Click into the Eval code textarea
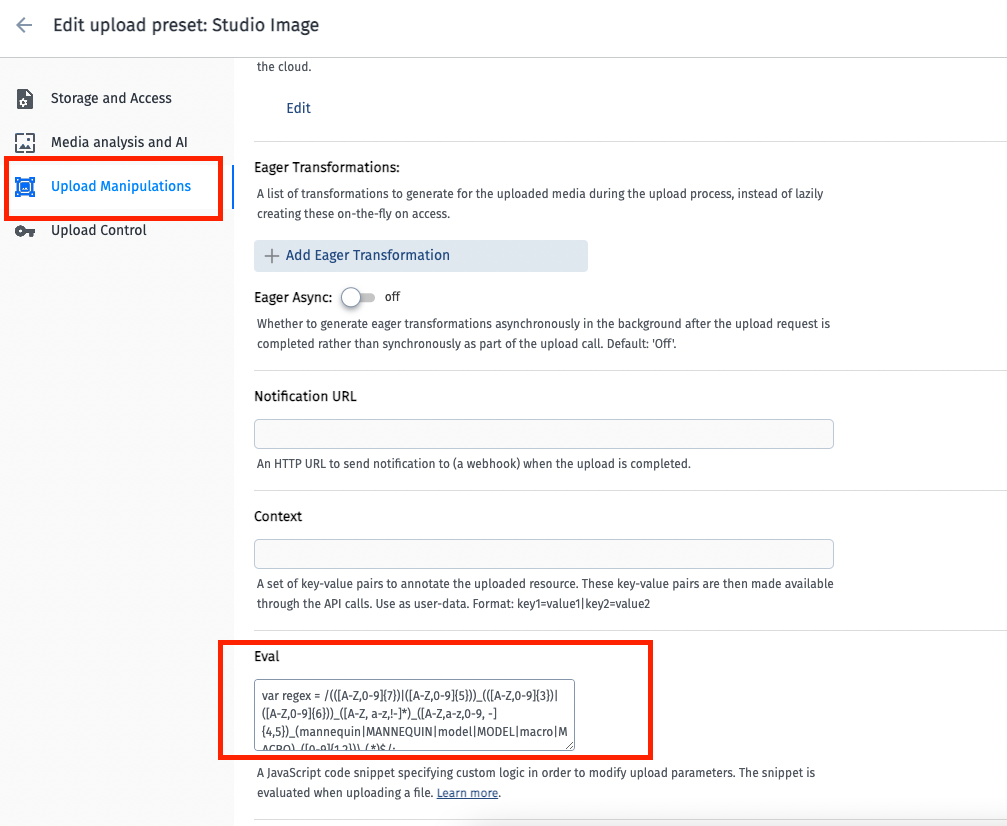Image resolution: width=1007 pixels, height=826 pixels. pos(414,714)
